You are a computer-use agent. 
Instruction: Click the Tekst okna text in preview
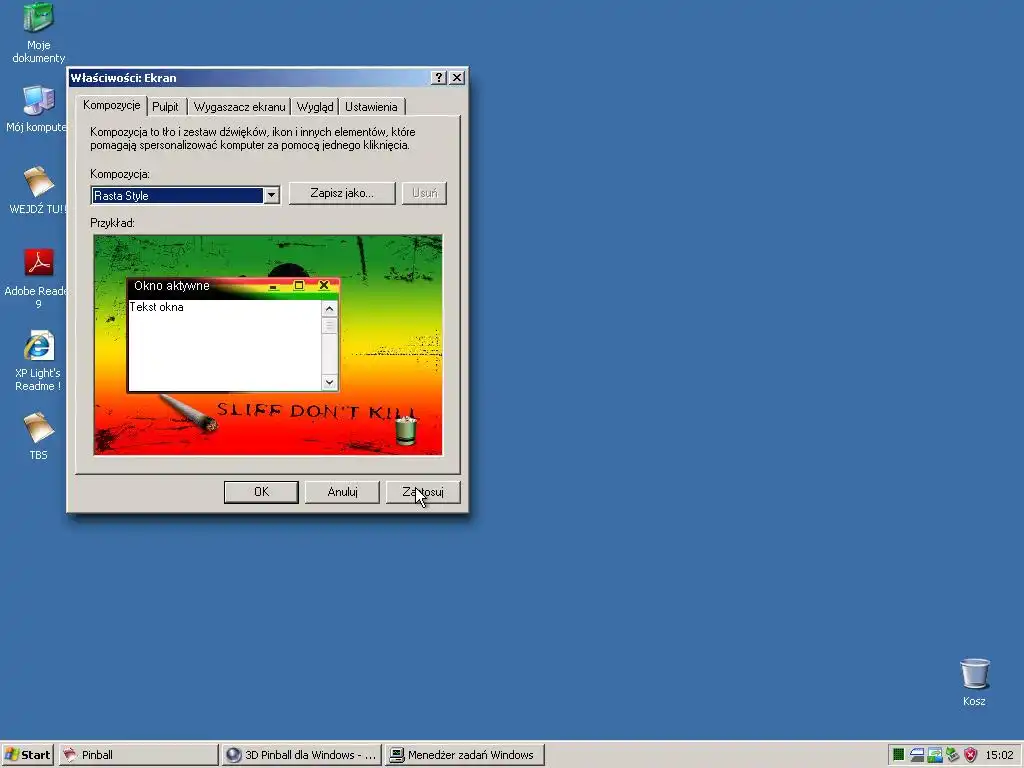tap(157, 307)
